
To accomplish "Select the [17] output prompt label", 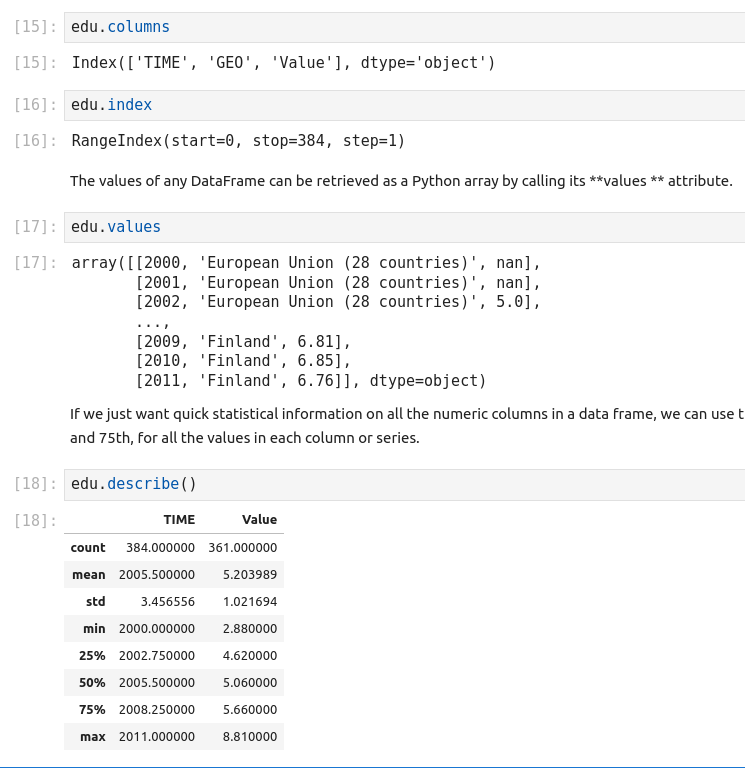I will click(x=35, y=264).
